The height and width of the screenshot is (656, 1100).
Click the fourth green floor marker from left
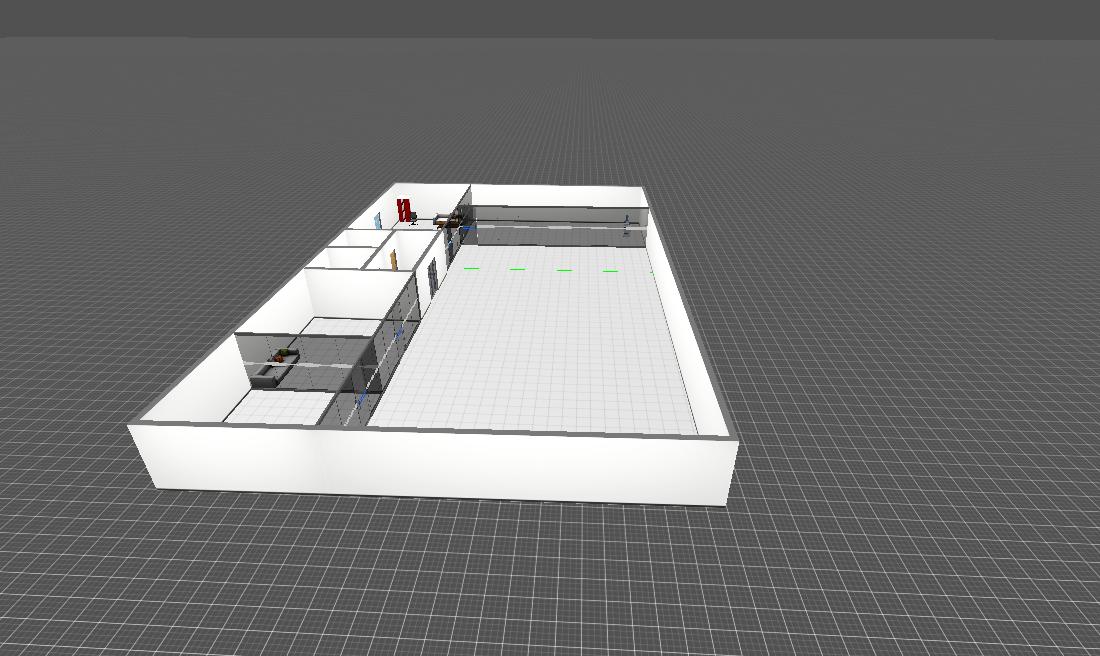pyautogui.click(x=610, y=270)
